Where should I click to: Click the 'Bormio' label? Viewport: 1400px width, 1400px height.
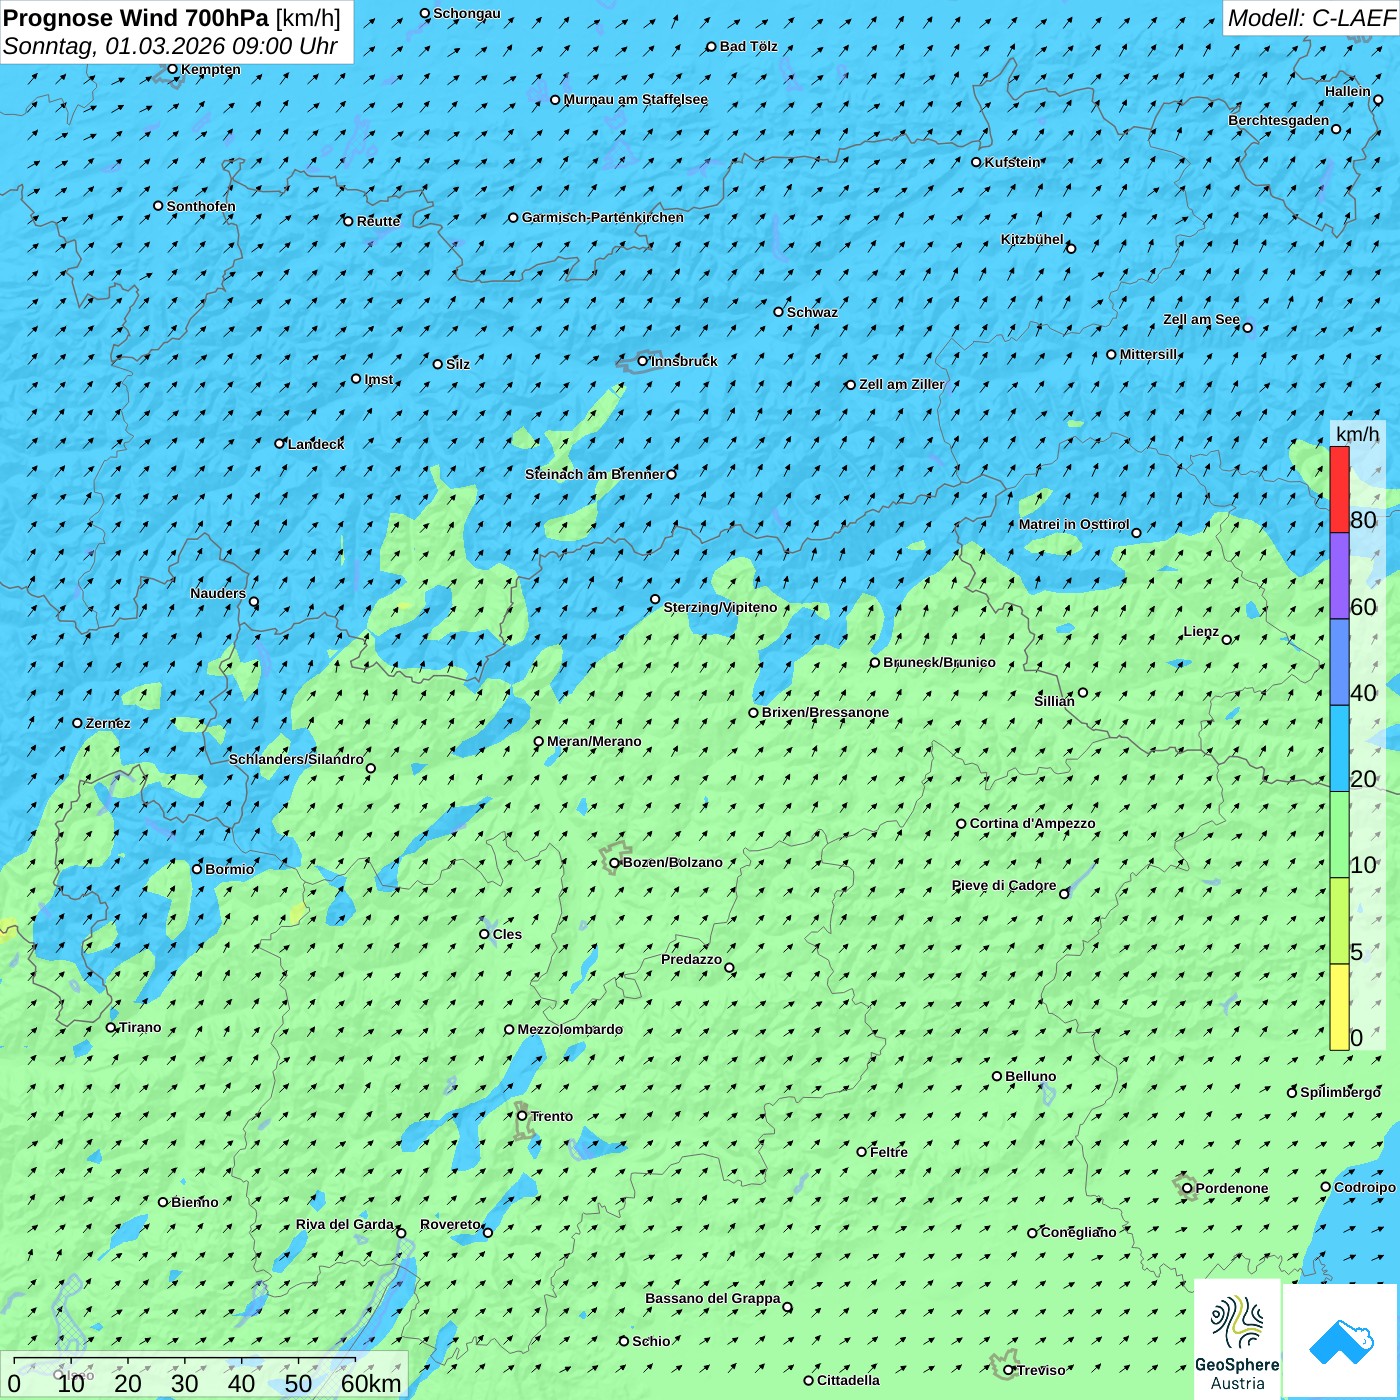point(229,869)
